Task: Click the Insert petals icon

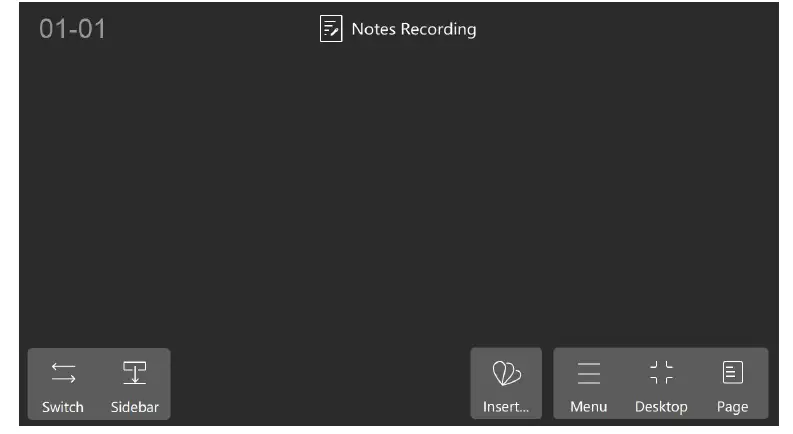Action: point(506,373)
